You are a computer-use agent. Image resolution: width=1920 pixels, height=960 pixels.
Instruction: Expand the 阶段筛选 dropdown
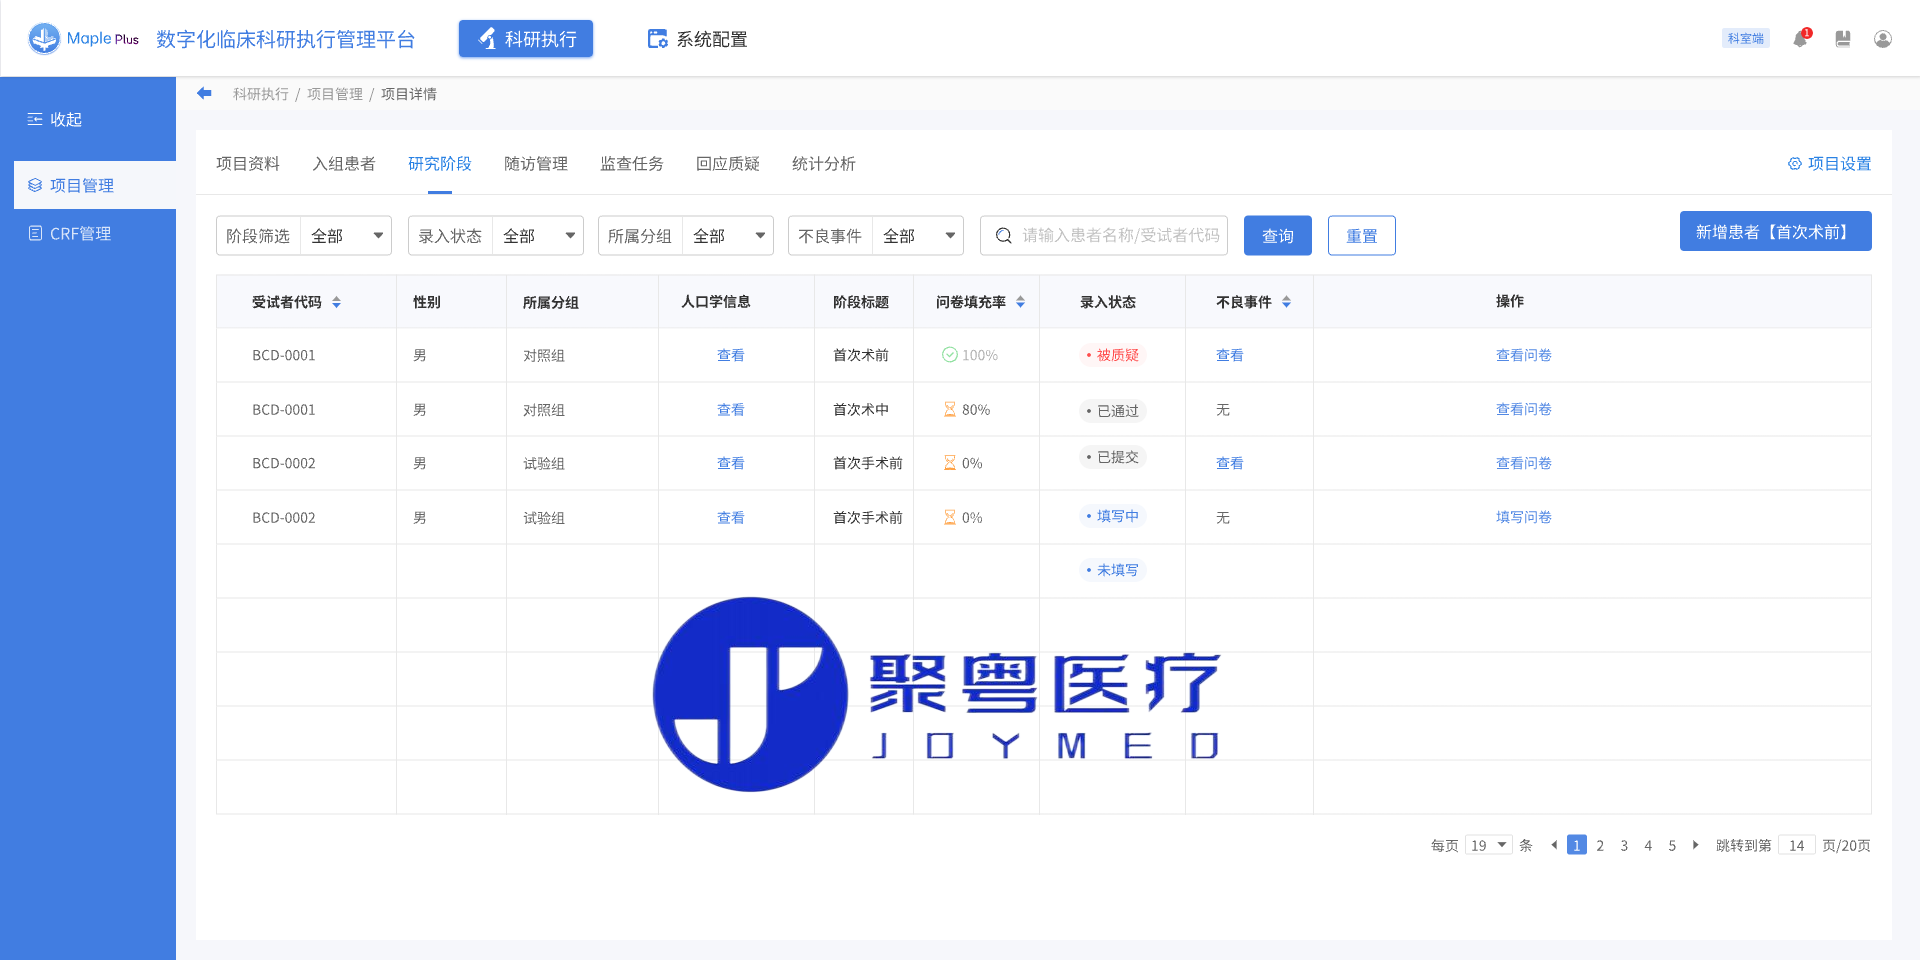pos(345,236)
